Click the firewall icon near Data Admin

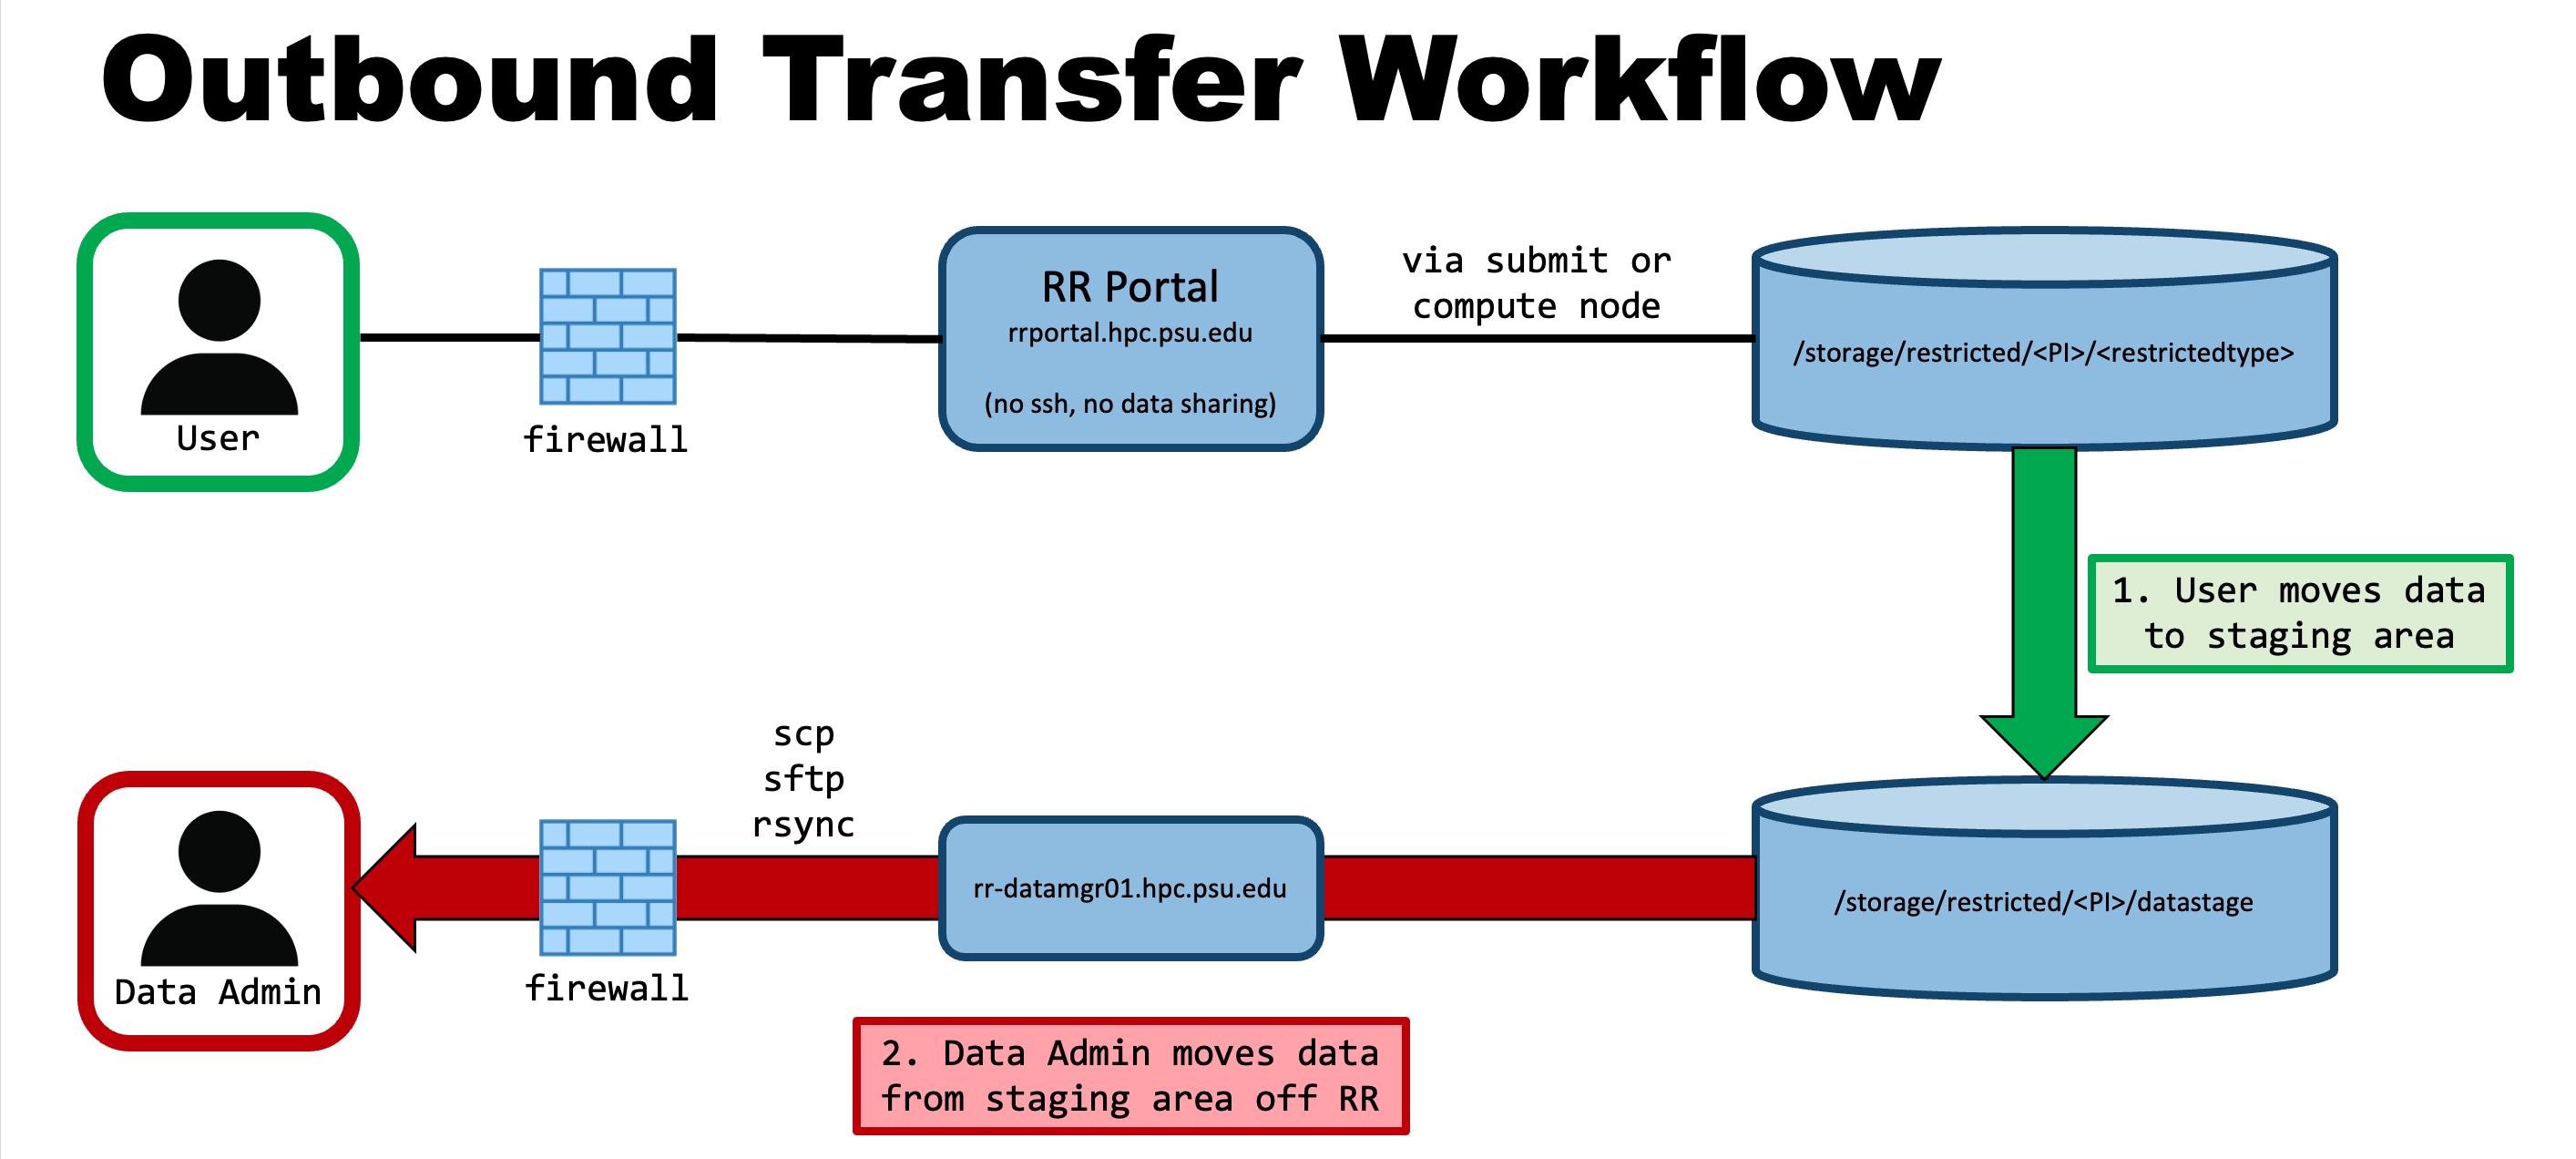pos(607,886)
